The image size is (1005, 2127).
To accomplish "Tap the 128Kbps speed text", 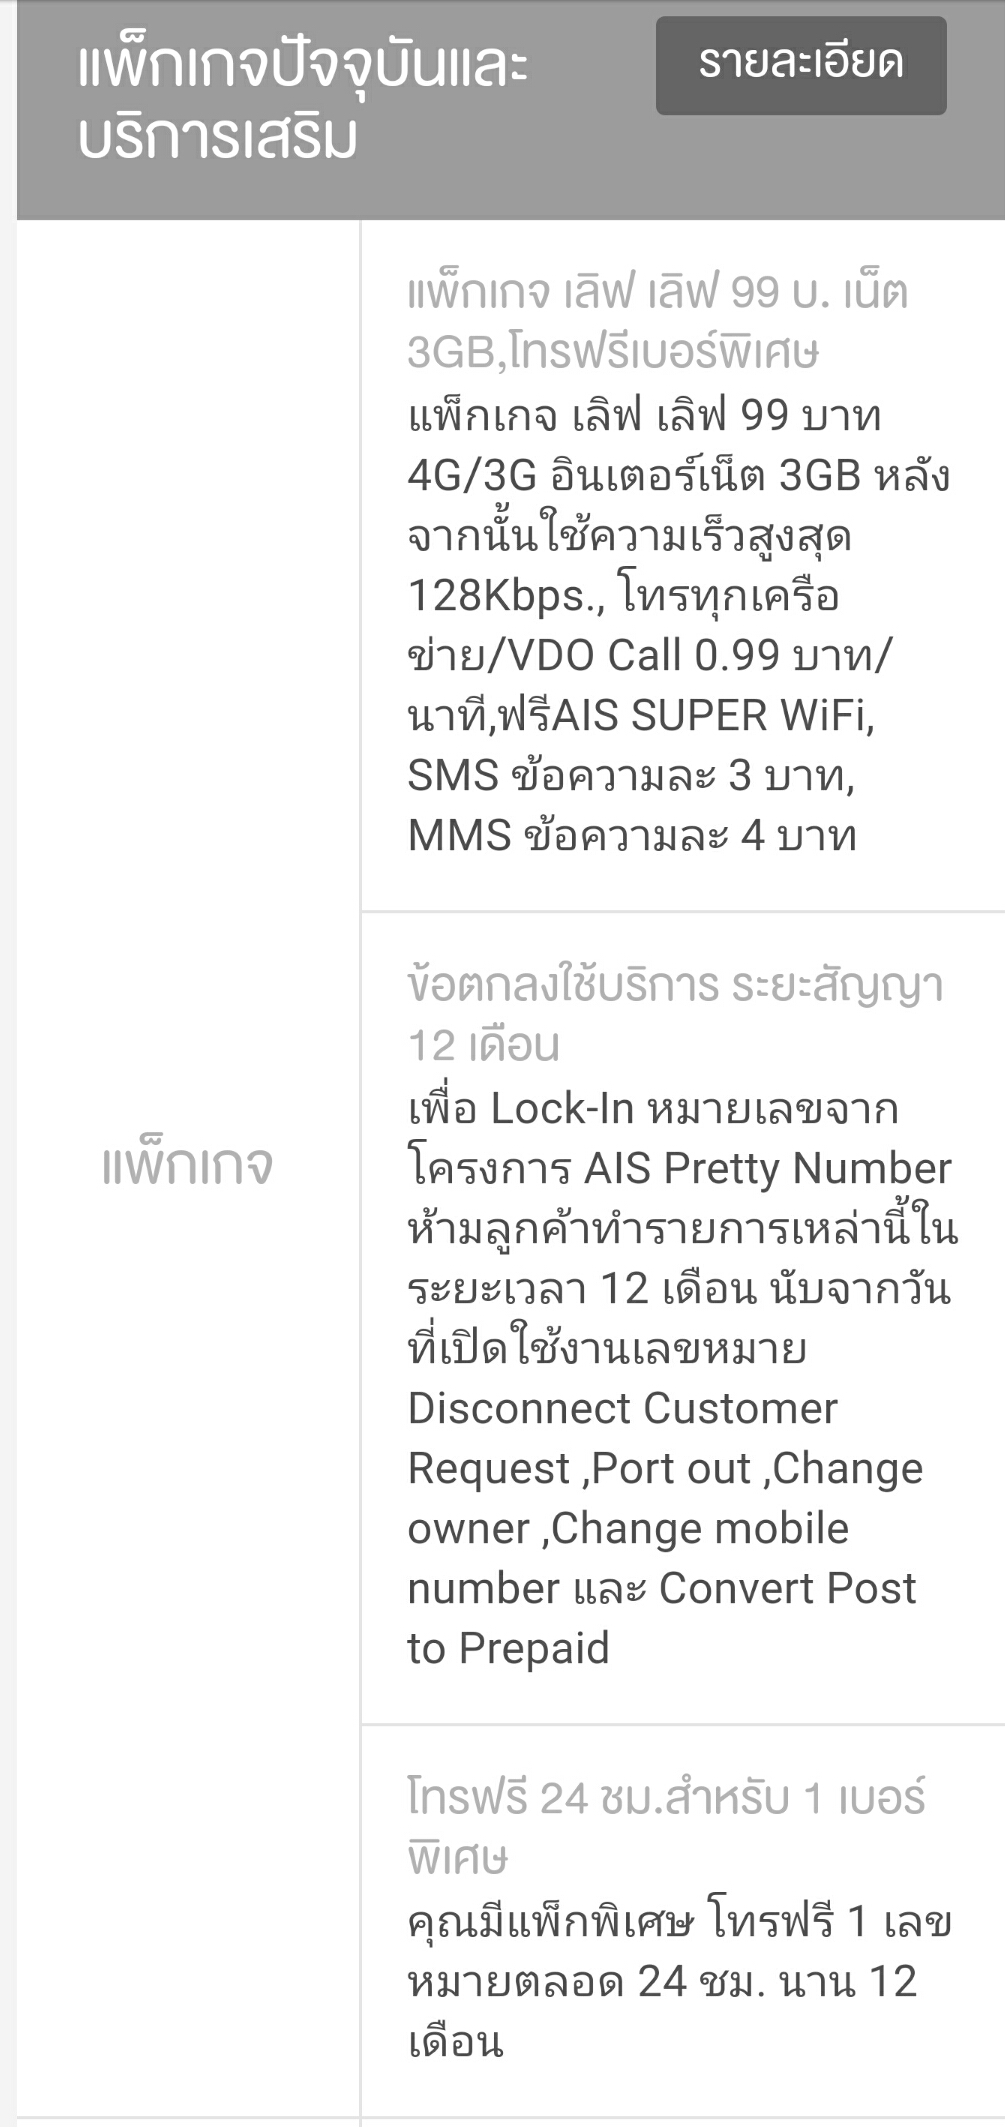I will [502, 596].
